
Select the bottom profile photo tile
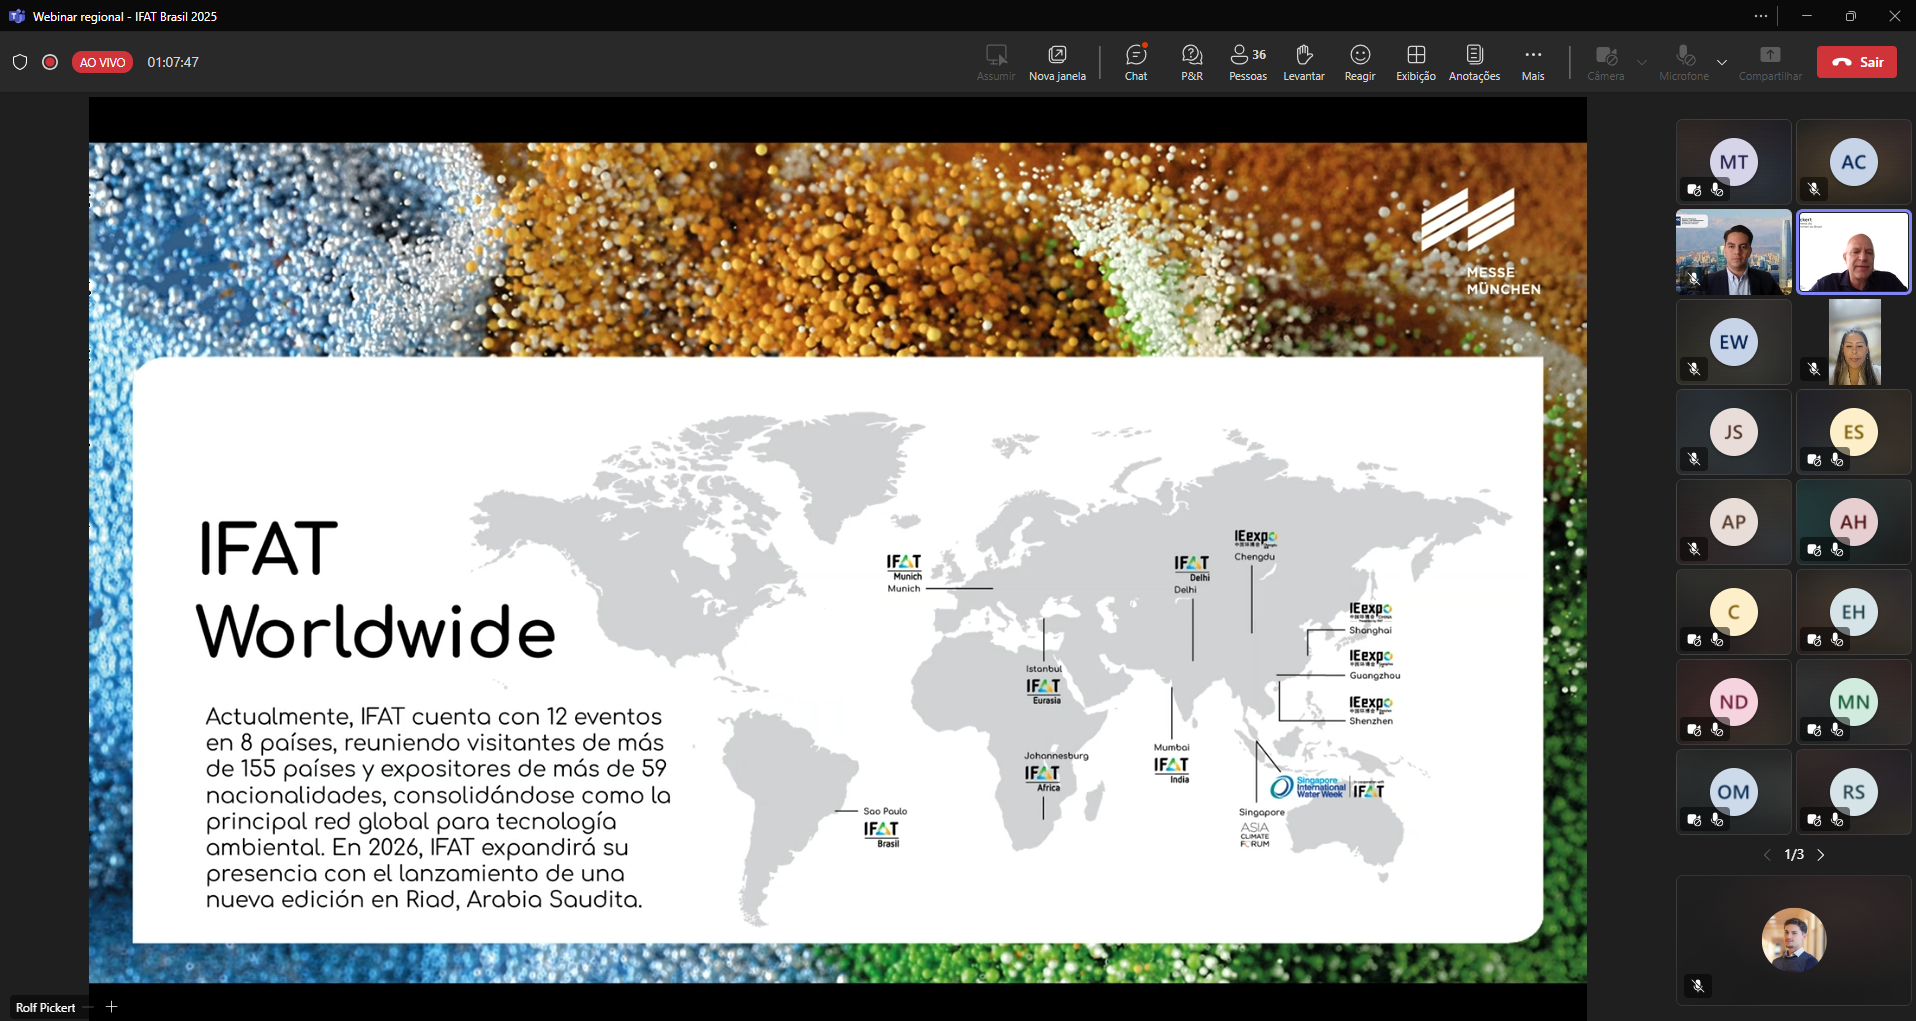[x=1794, y=940]
